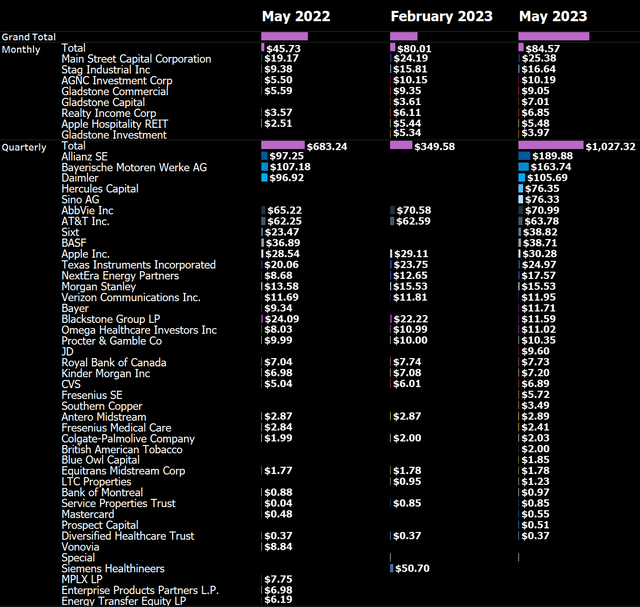The image size is (640, 607).
Task: Click the May 2023 column header
Action: point(553,16)
